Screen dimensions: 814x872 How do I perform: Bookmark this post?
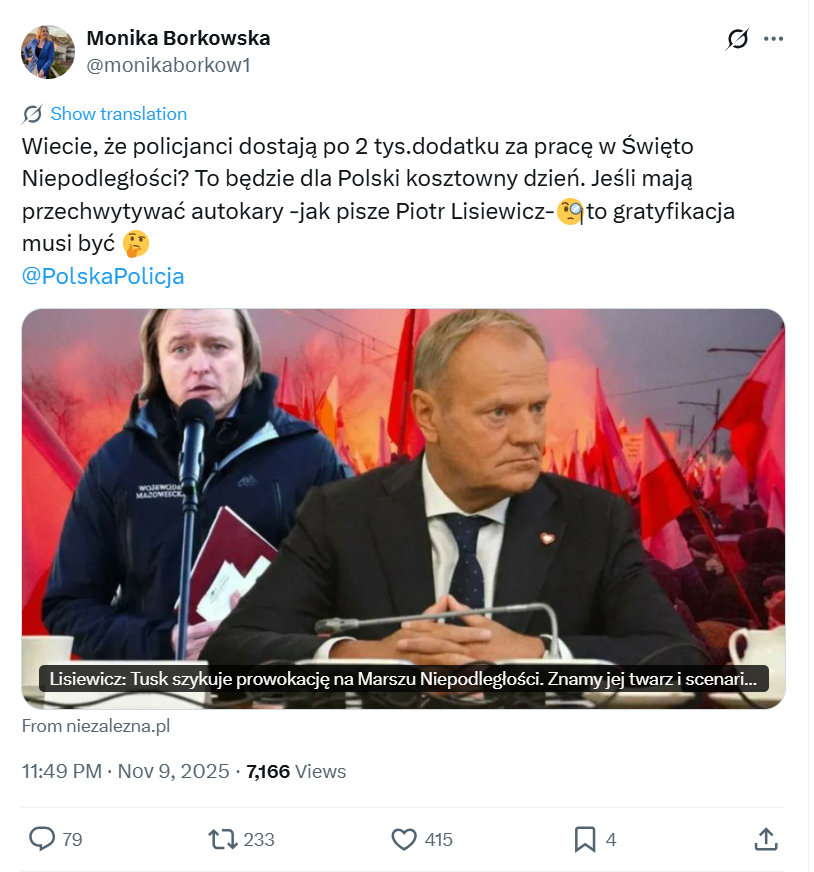(x=587, y=840)
